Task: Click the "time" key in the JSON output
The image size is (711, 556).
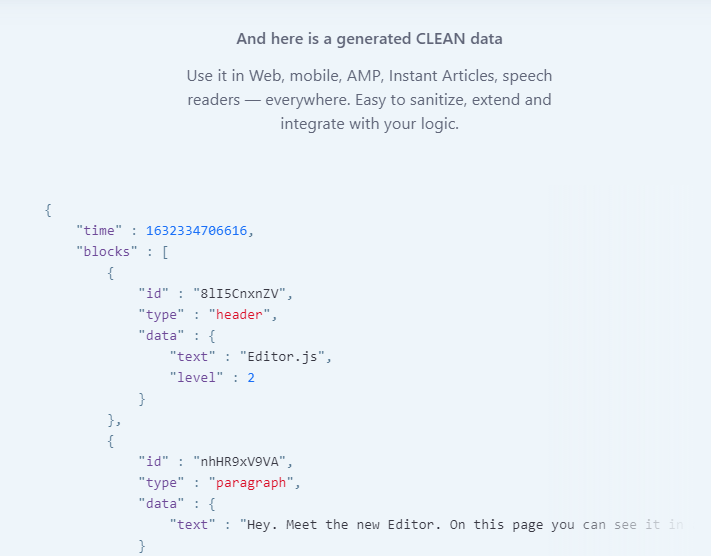Action: [x=100, y=231]
